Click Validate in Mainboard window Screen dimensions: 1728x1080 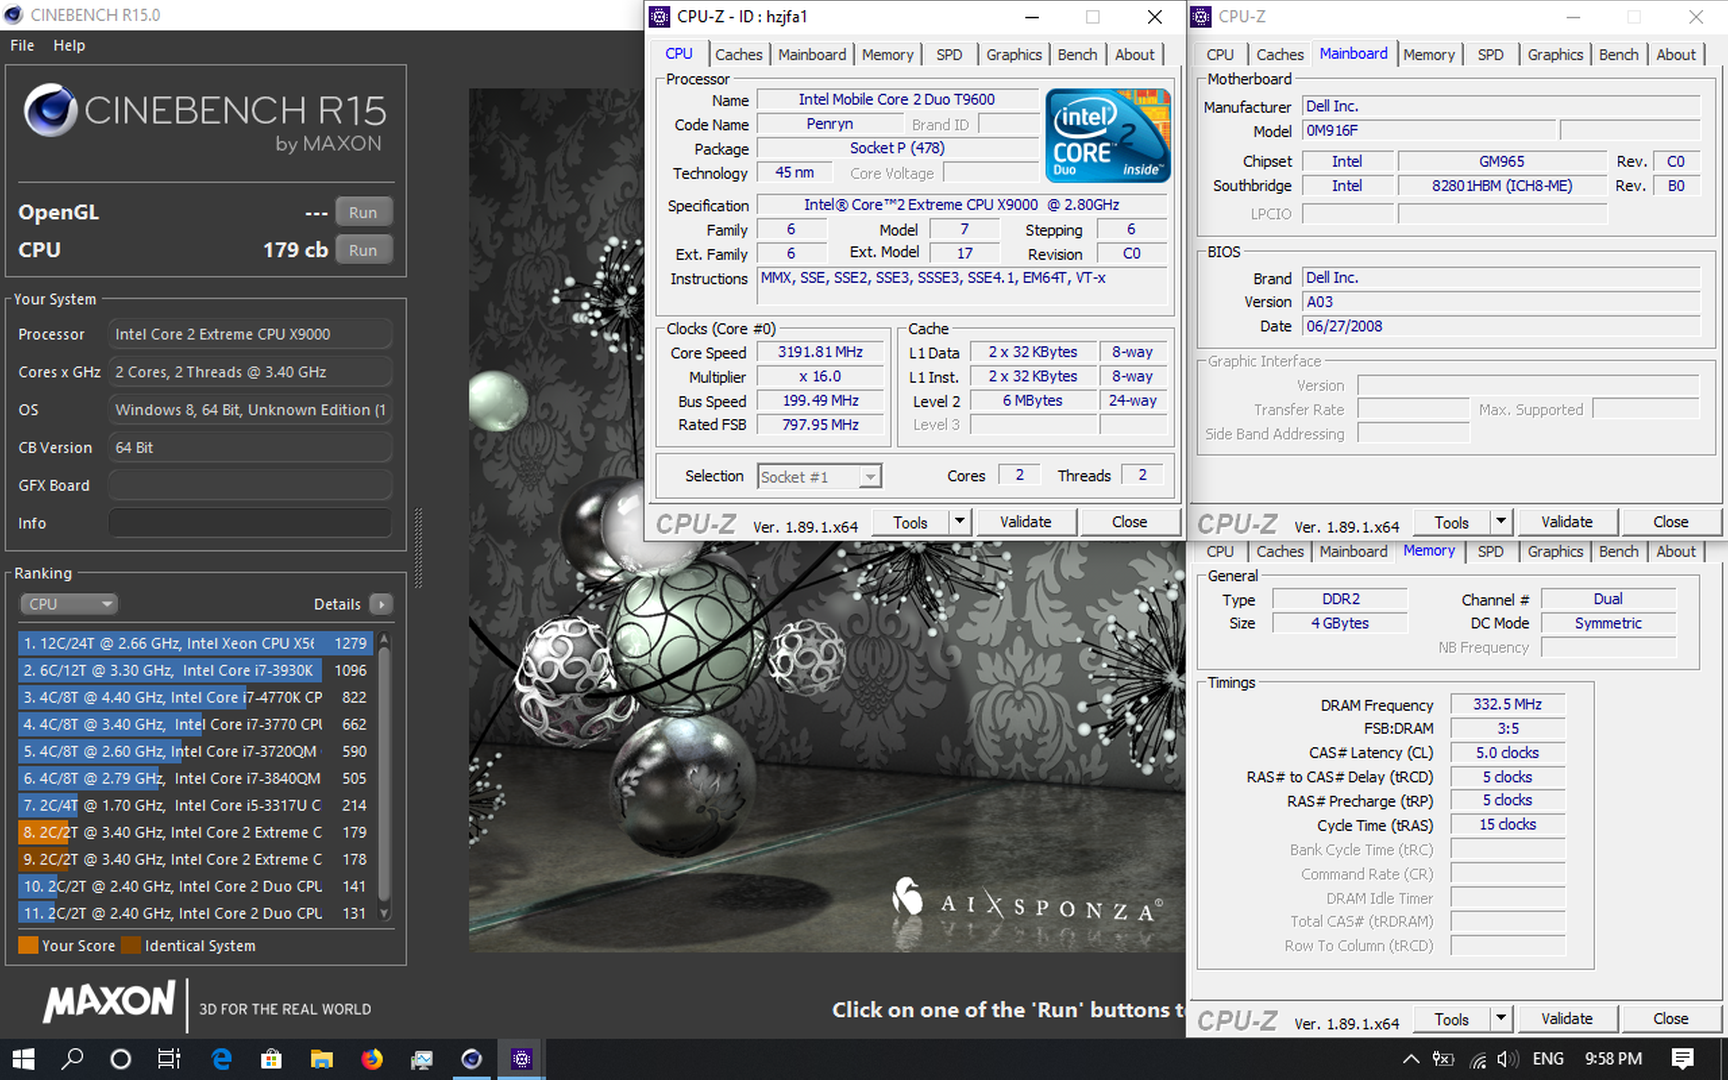coord(1566,522)
